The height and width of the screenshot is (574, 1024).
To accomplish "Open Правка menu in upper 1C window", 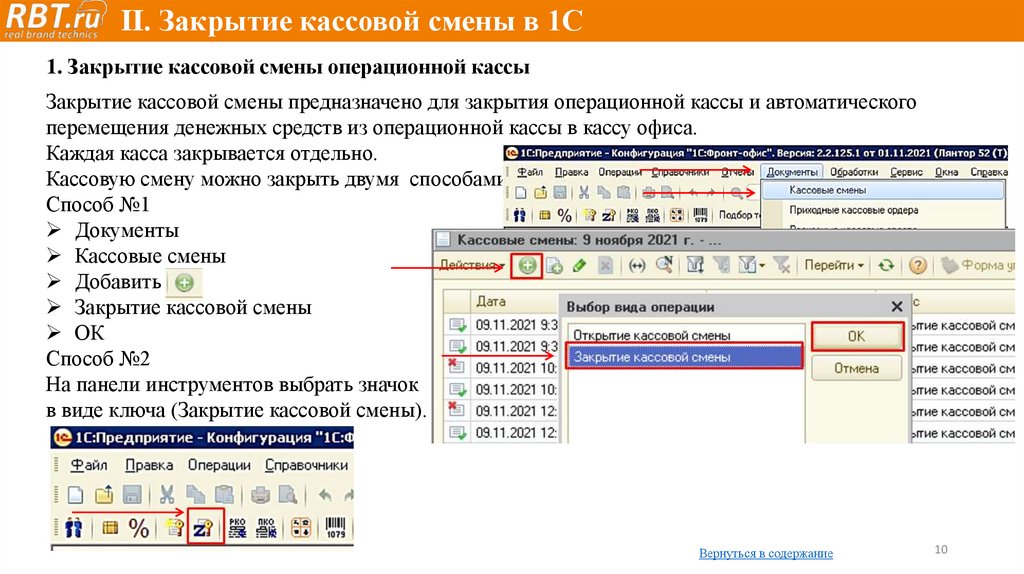I will click(x=571, y=172).
